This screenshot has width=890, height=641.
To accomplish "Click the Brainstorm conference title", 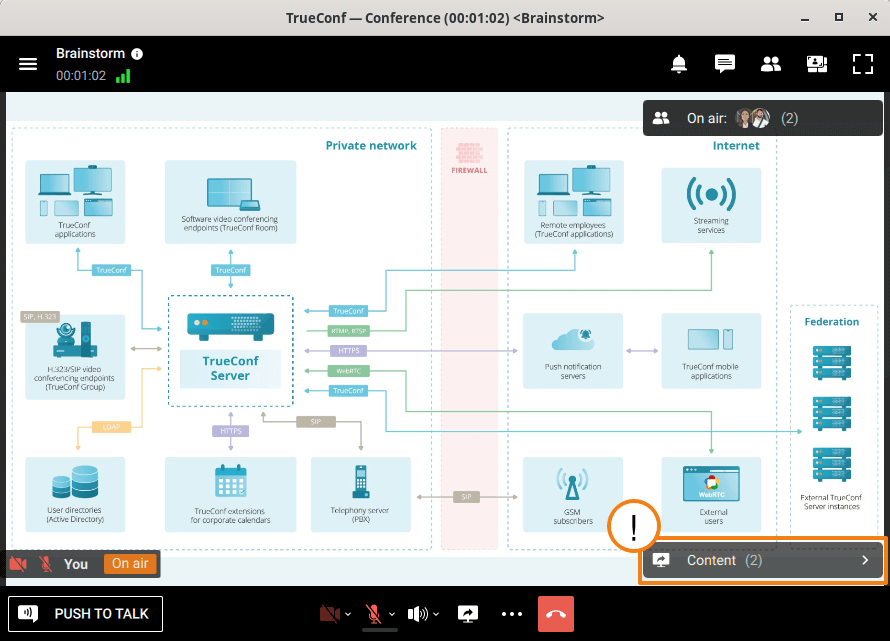I will point(90,53).
